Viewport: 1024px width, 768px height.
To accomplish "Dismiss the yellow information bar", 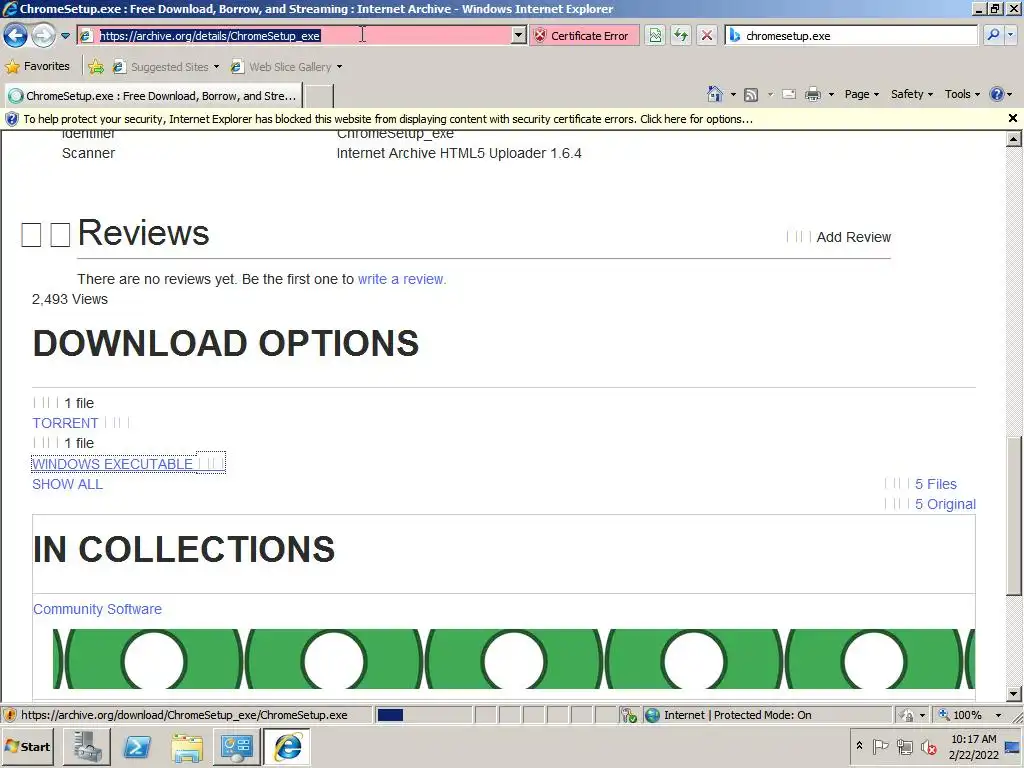I will tap(1012, 118).
